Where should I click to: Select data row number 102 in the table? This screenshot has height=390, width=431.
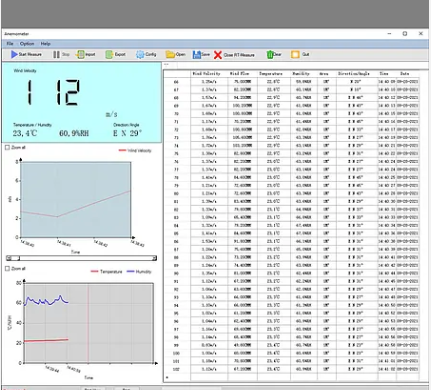pos(292,369)
